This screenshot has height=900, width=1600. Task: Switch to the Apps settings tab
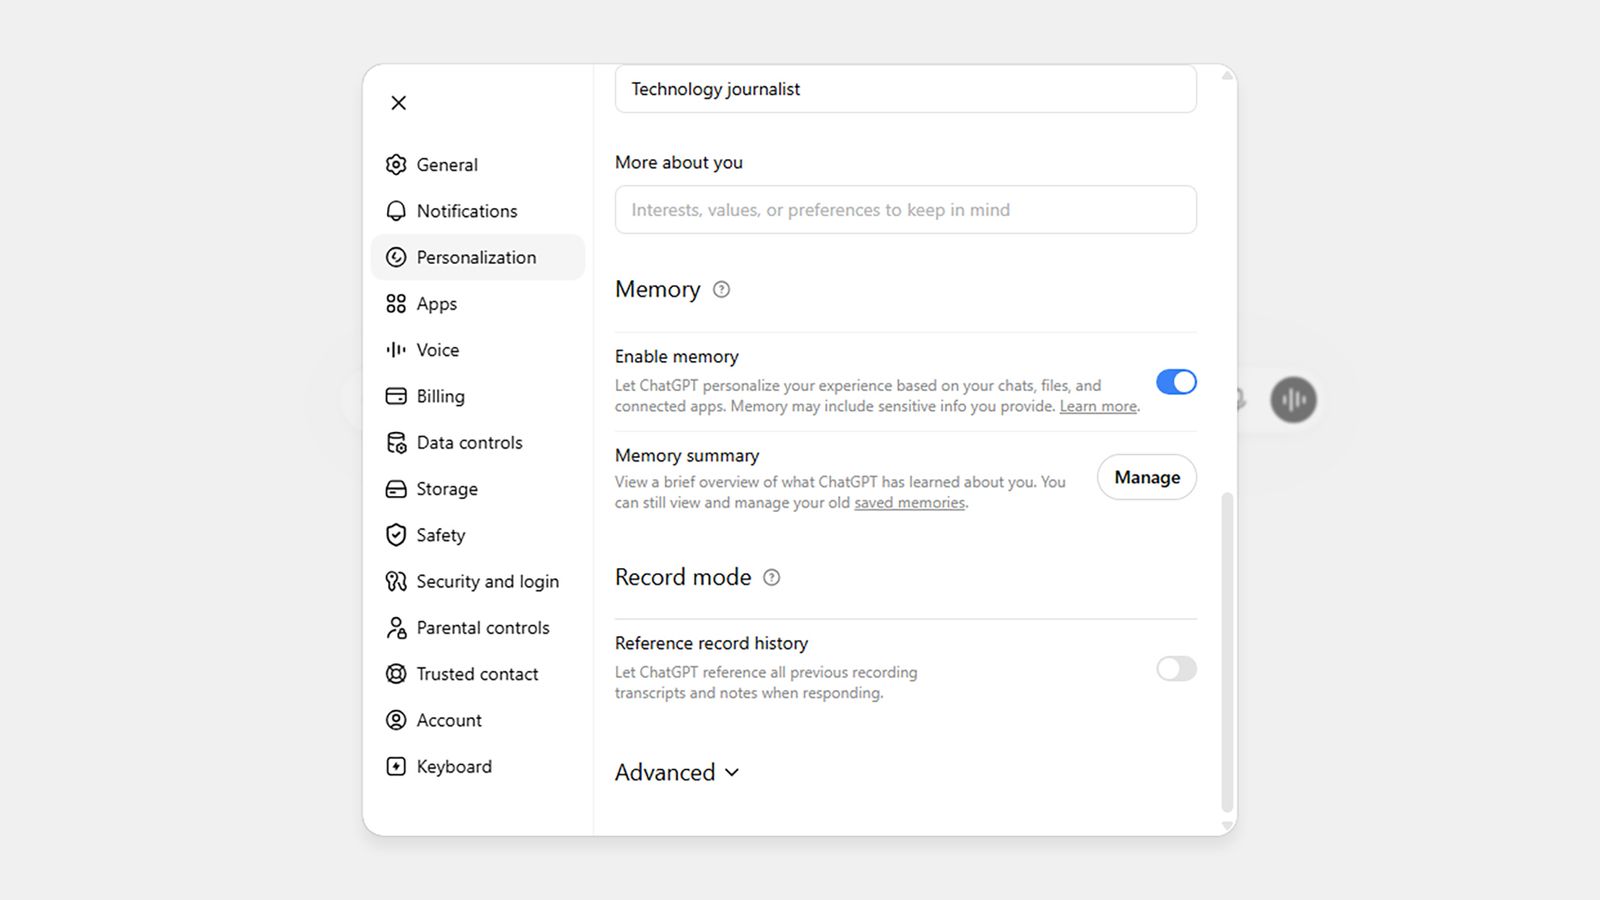(478, 304)
